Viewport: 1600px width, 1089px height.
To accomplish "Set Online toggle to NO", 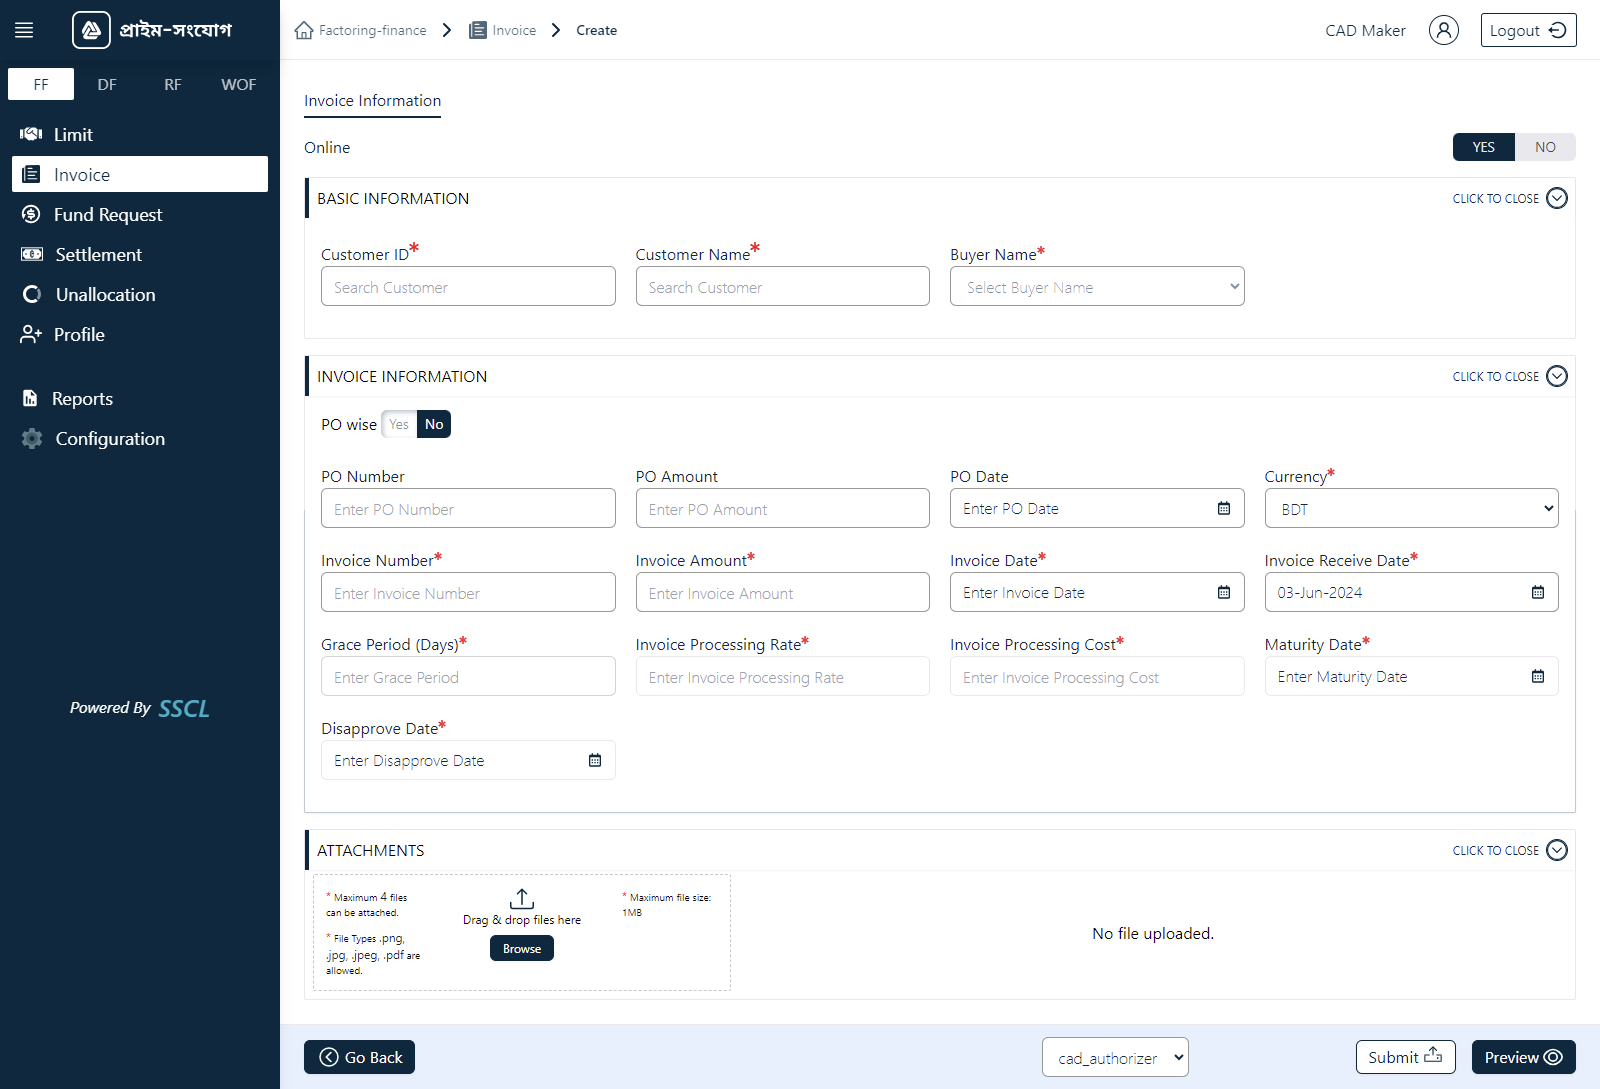I will (x=1545, y=147).
